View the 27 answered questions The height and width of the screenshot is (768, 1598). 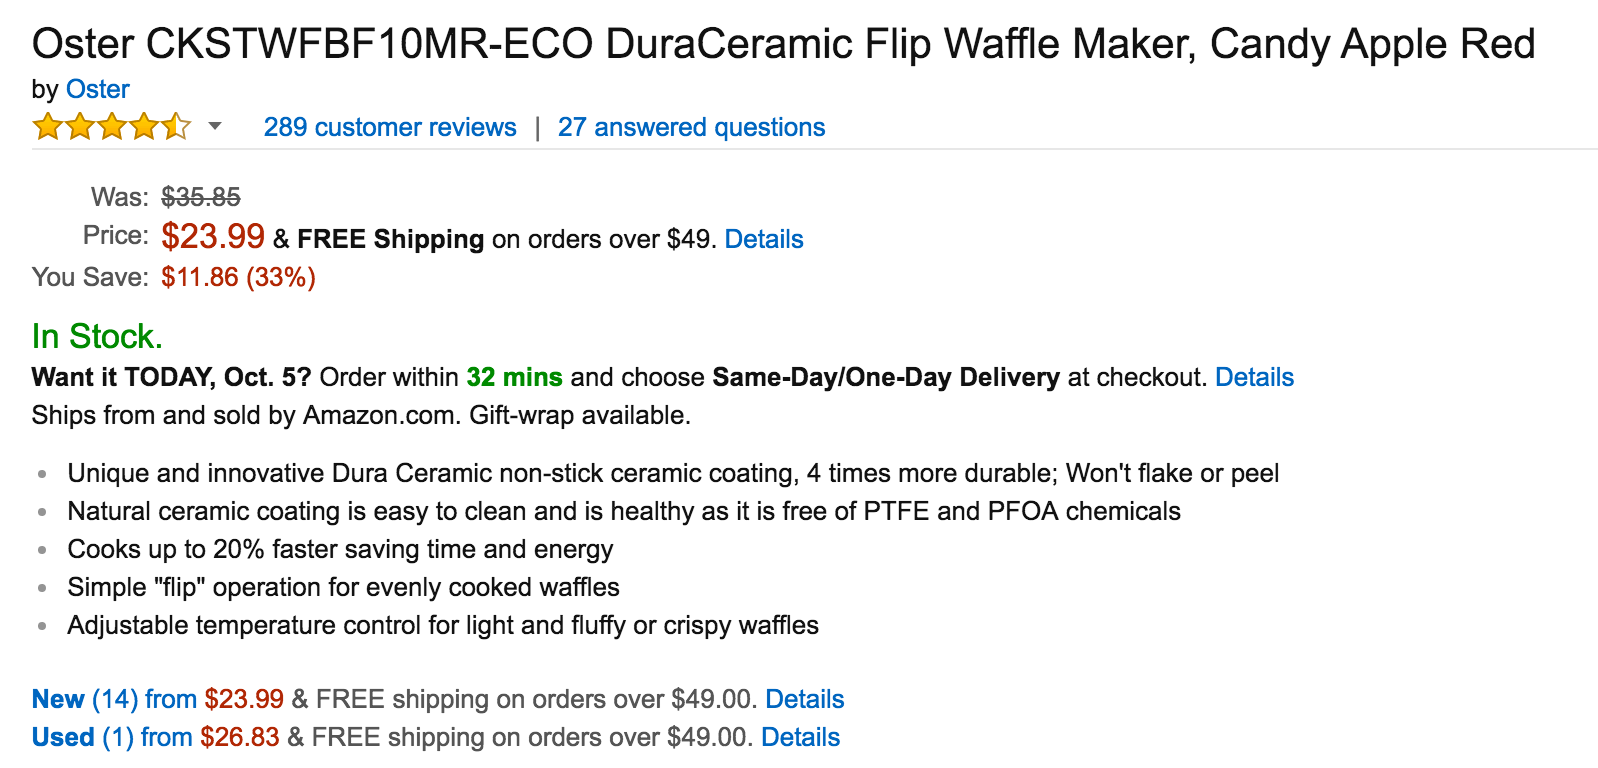(x=691, y=127)
